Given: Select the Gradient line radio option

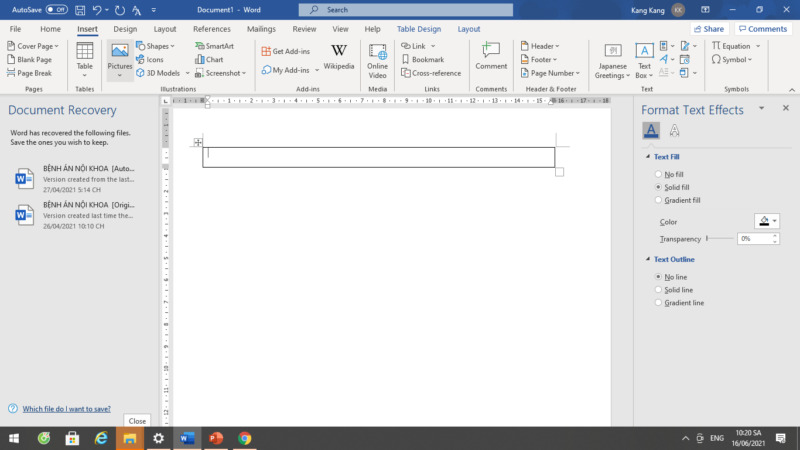Looking at the screenshot, I should pos(658,303).
